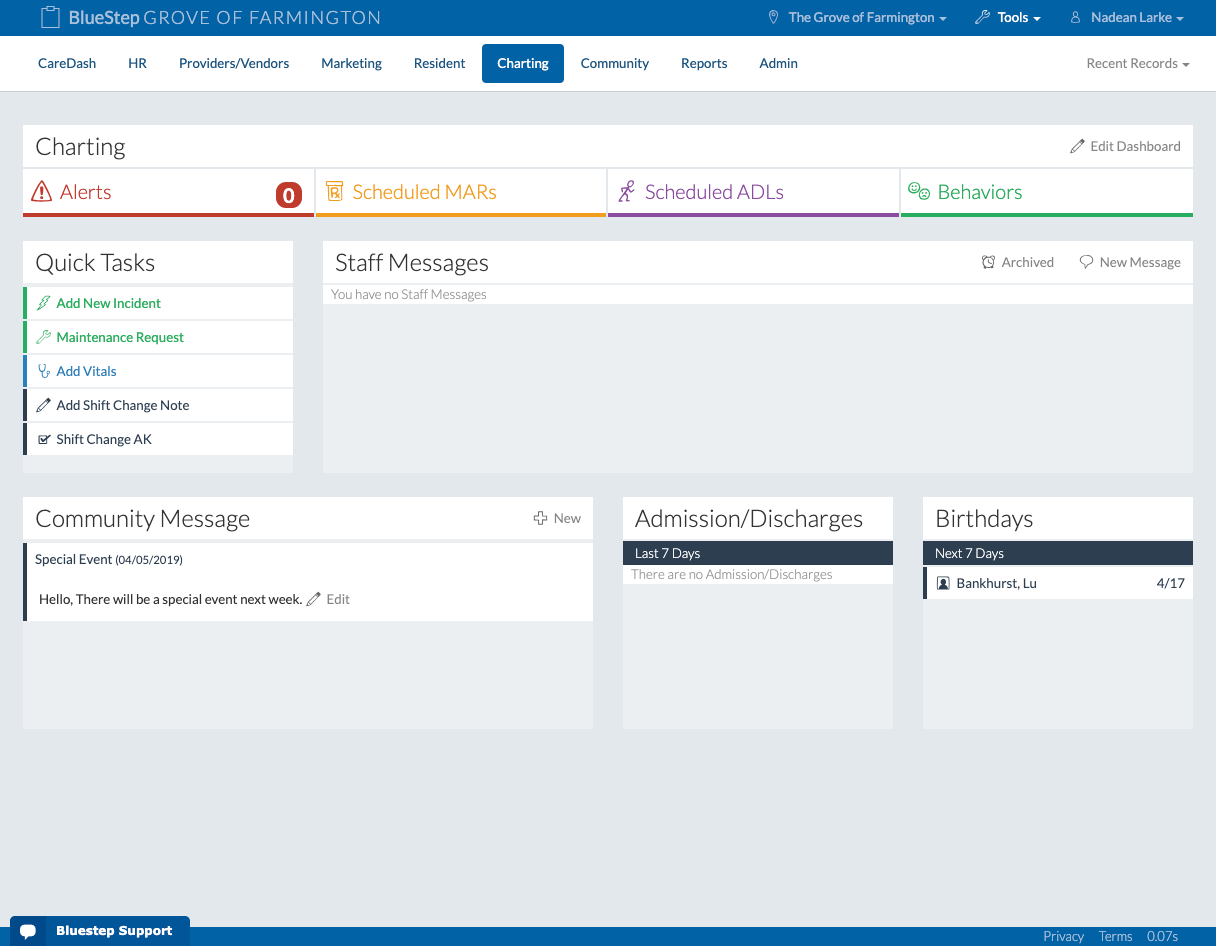Click the Privacy link in footer

1063,936
